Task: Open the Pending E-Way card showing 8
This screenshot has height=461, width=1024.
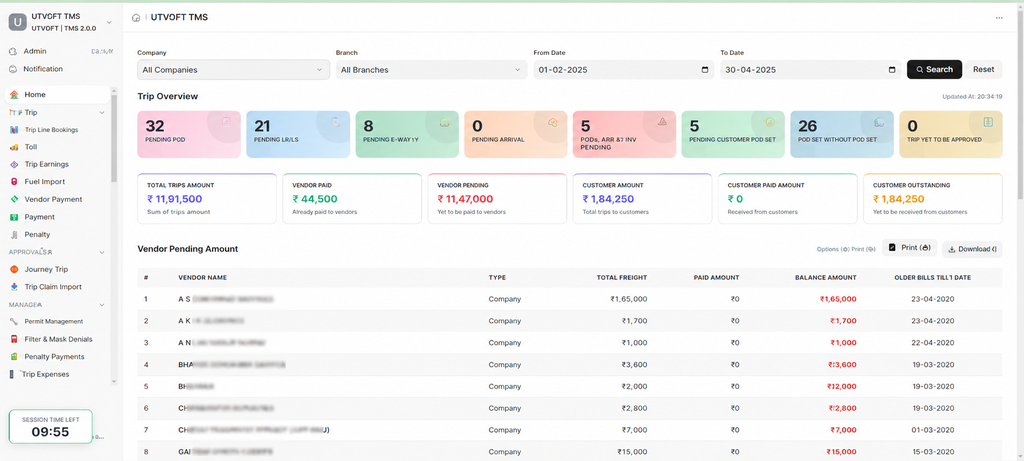Action: [407, 134]
